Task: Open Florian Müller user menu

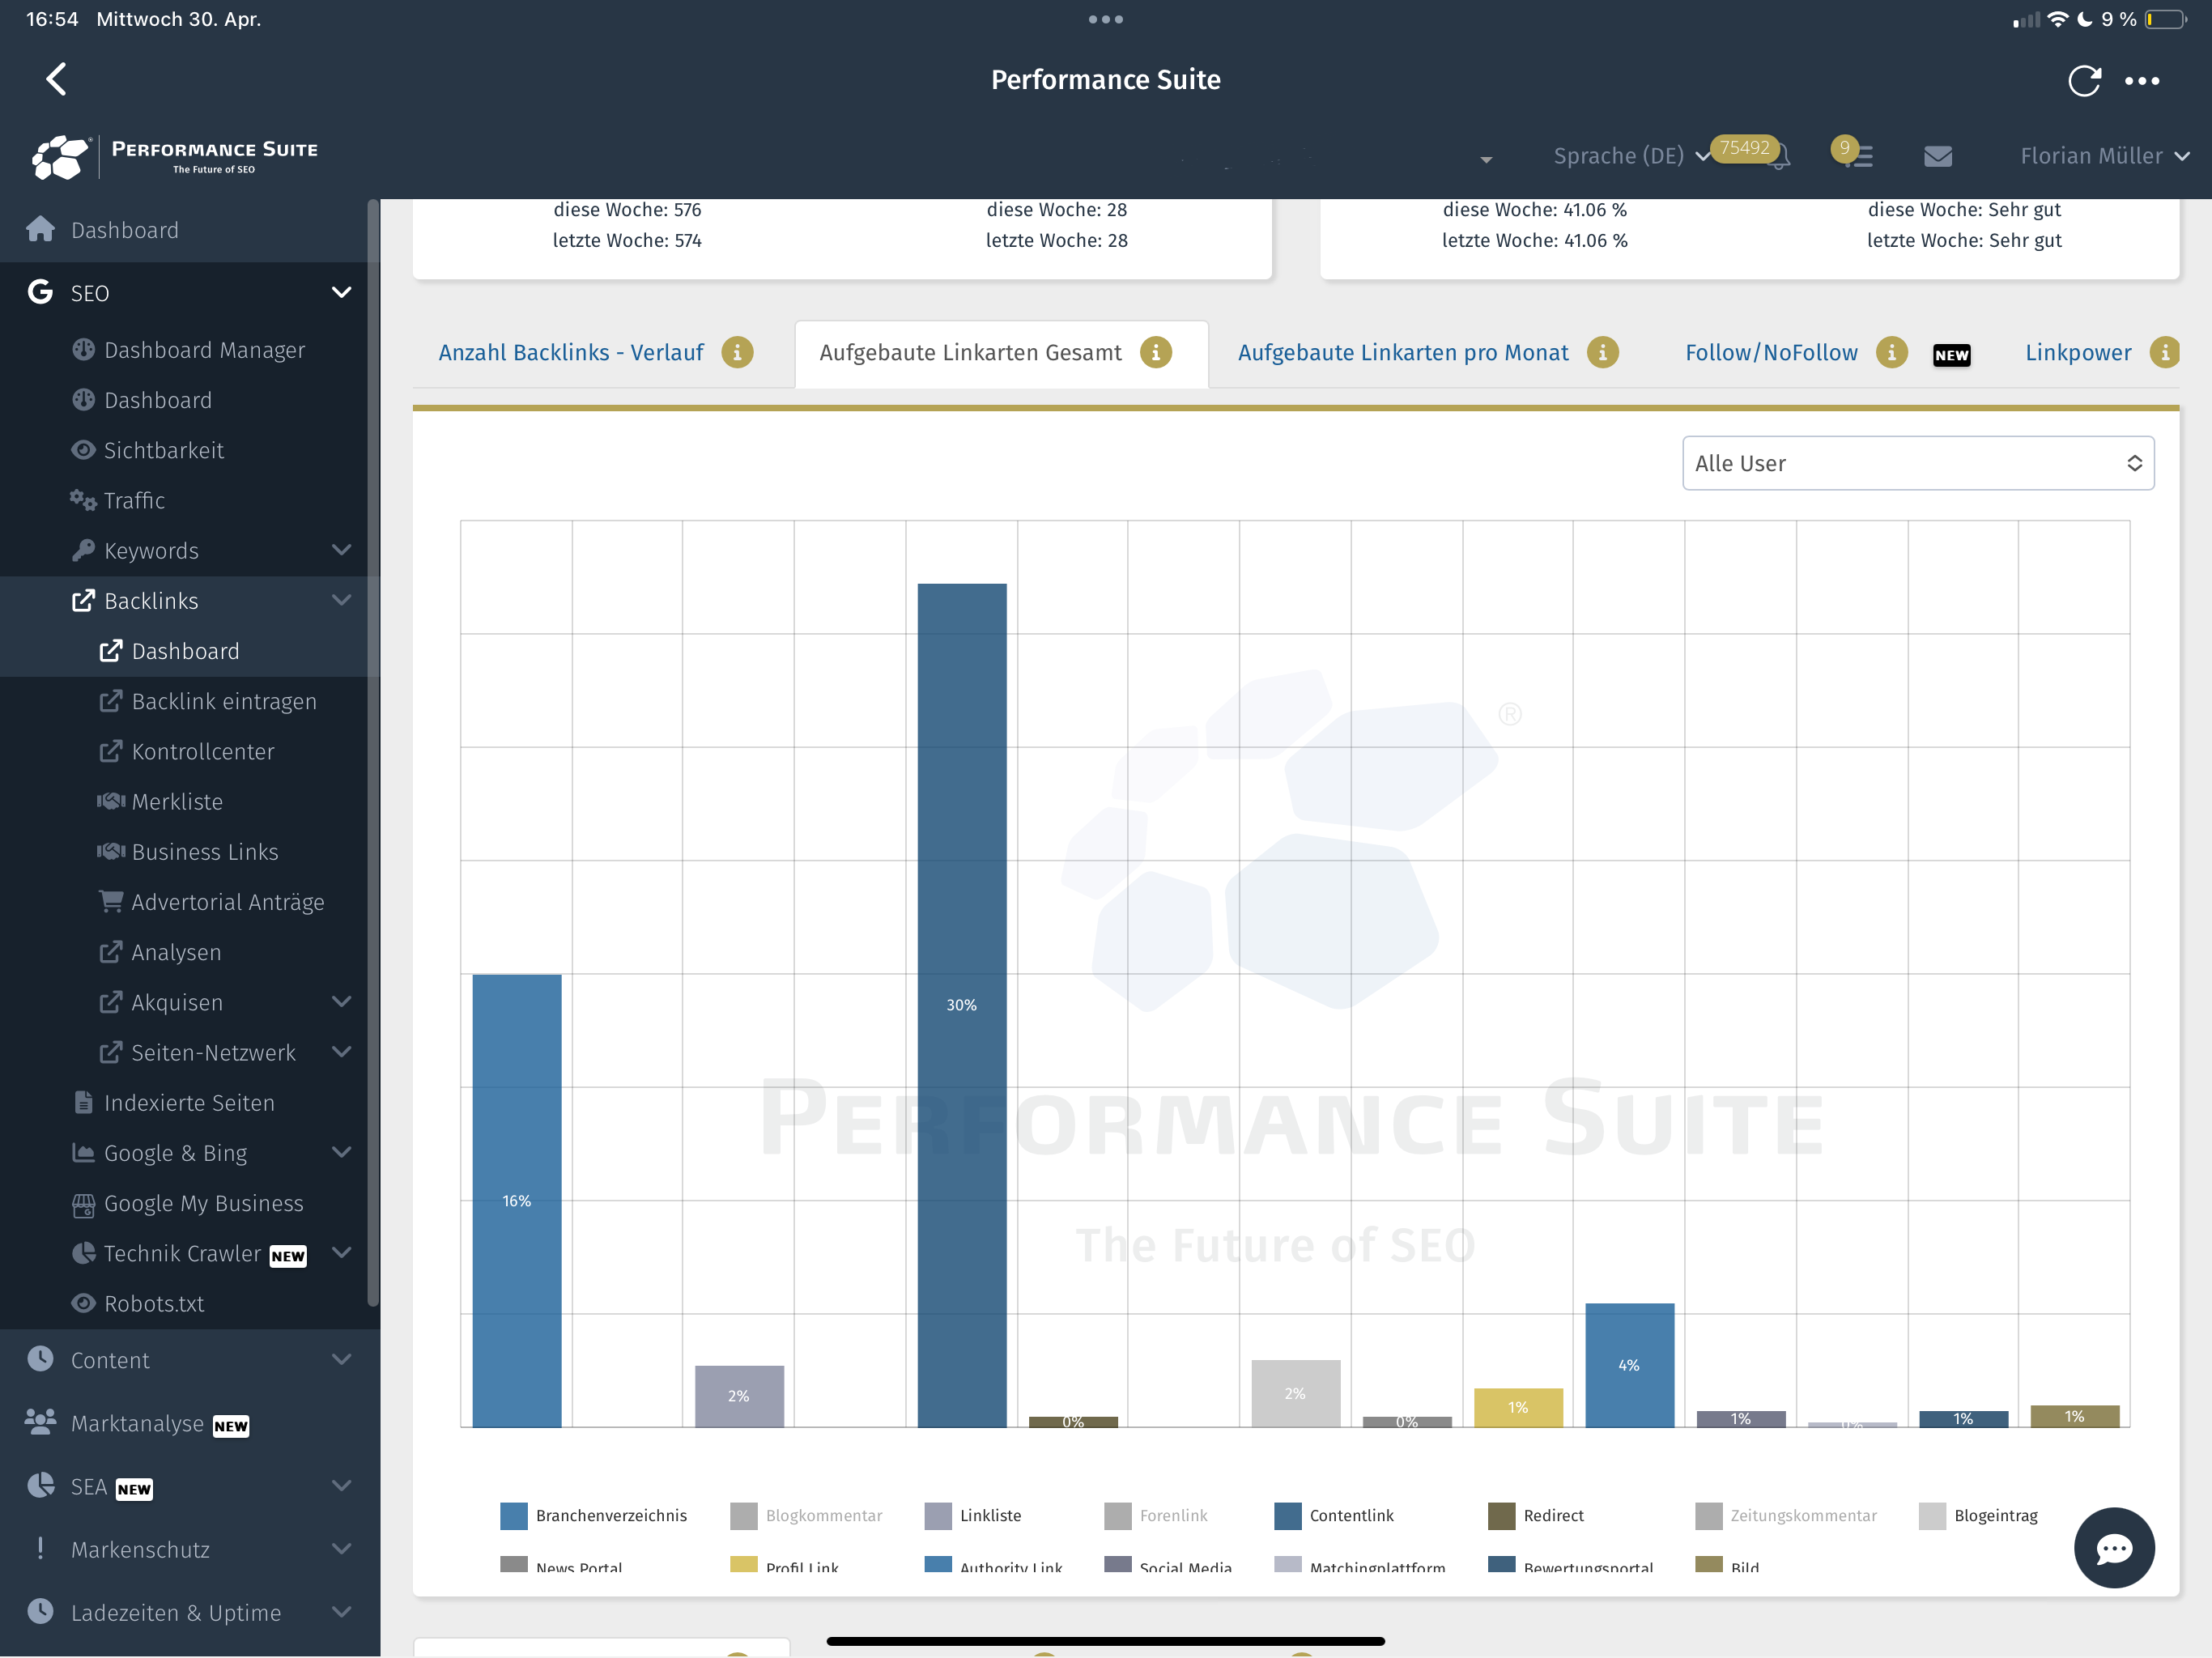Action: [x=2105, y=156]
